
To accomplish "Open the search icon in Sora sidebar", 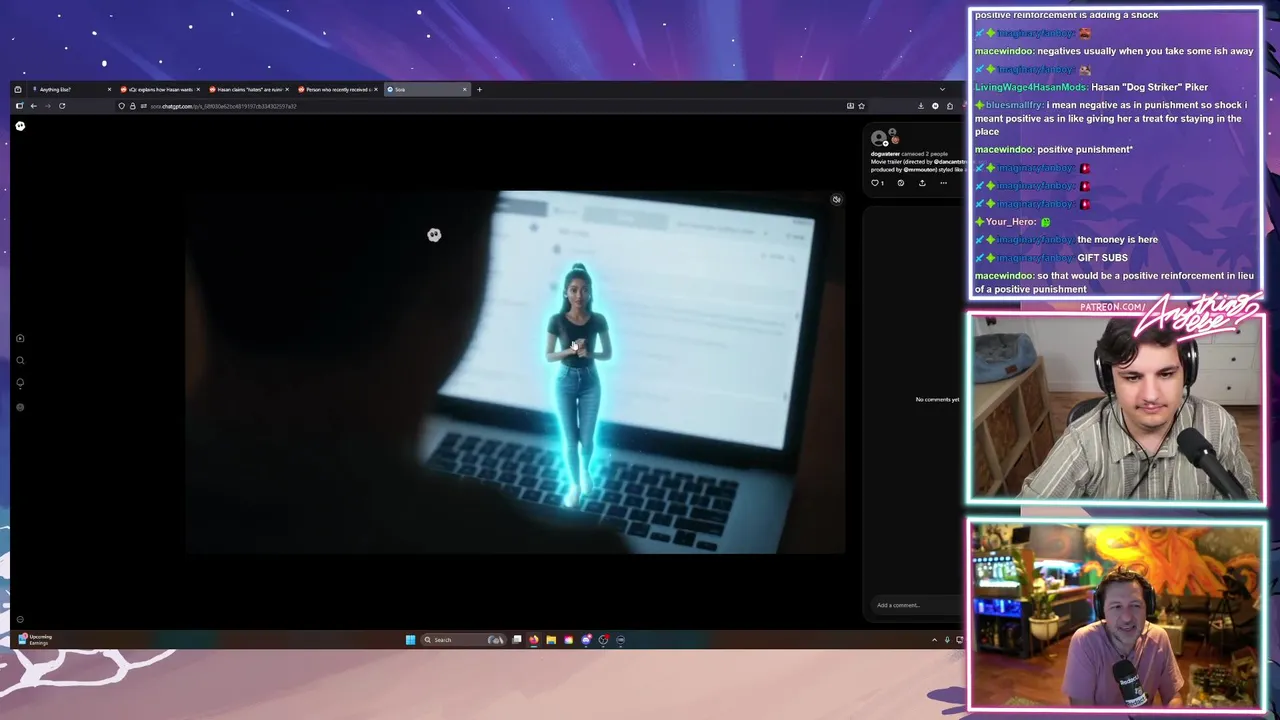I will coord(20,360).
